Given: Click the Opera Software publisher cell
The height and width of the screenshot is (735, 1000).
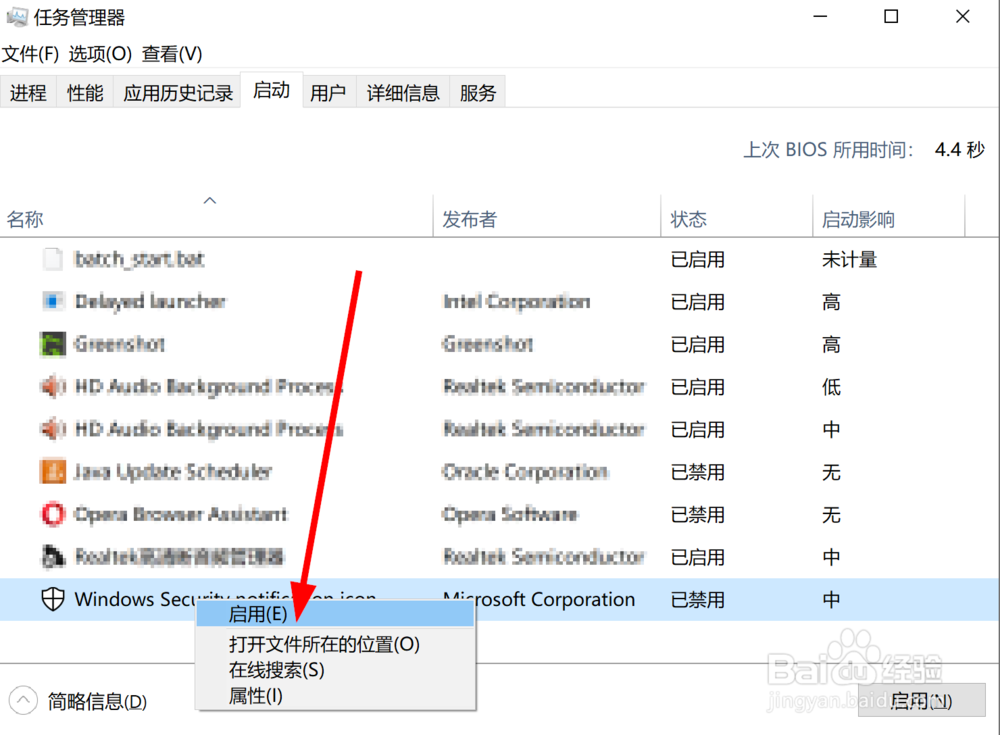Looking at the screenshot, I should (x=510, y=514).
